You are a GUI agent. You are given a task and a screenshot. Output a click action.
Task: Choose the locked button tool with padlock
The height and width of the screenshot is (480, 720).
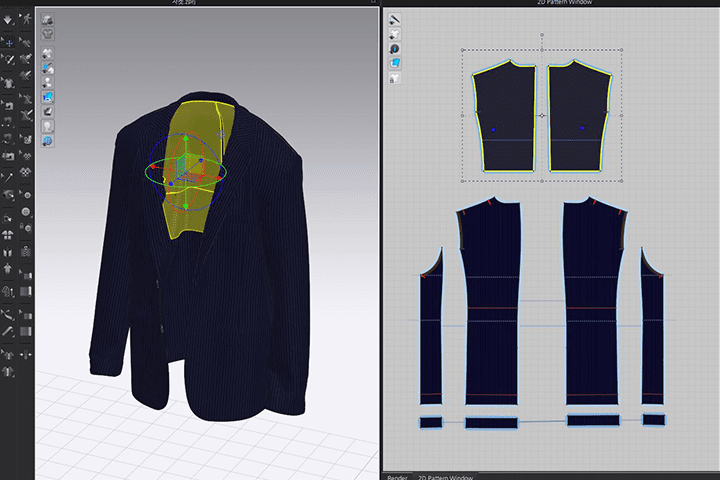pyautogui.click(x=26, y=227)
